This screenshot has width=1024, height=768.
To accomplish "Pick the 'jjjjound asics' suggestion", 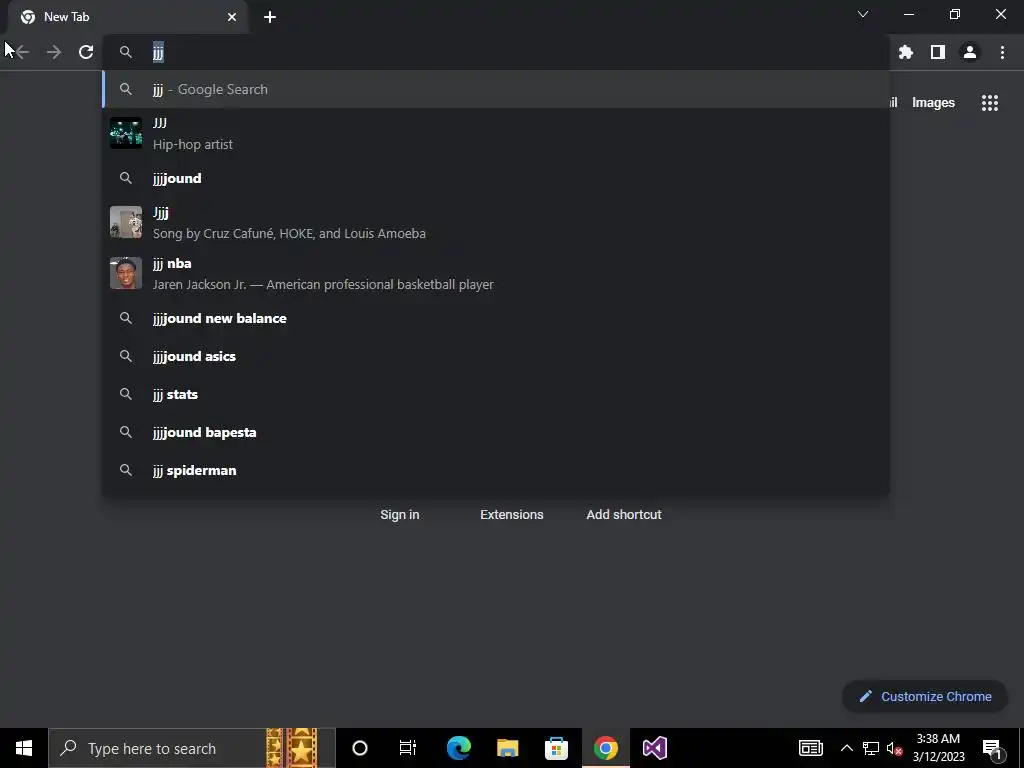I will point(496,357).
